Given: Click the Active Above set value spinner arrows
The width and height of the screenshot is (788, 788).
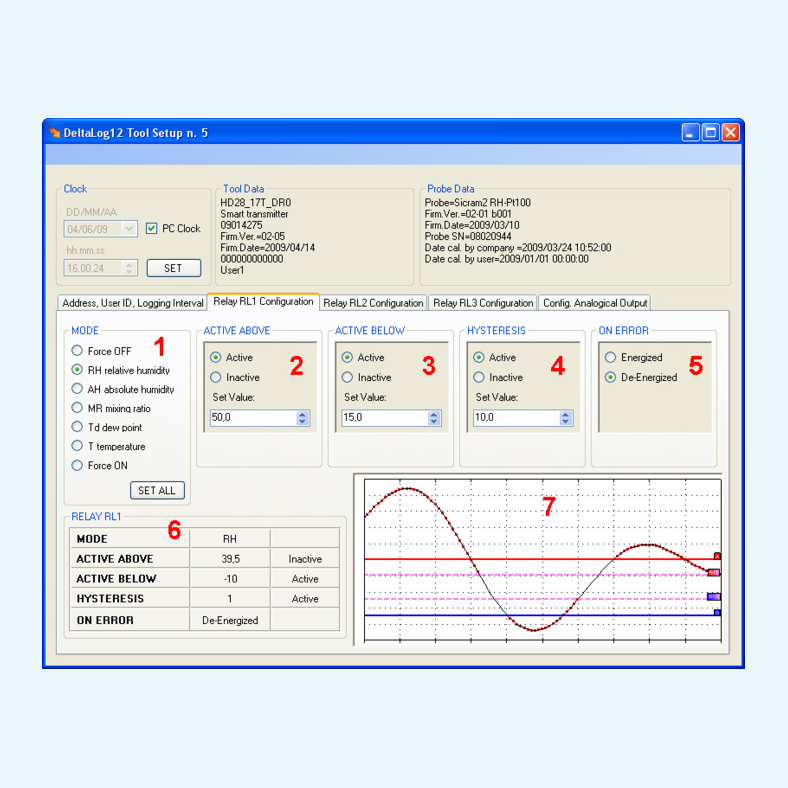Looking at the screenshot, I should (302, 418).
